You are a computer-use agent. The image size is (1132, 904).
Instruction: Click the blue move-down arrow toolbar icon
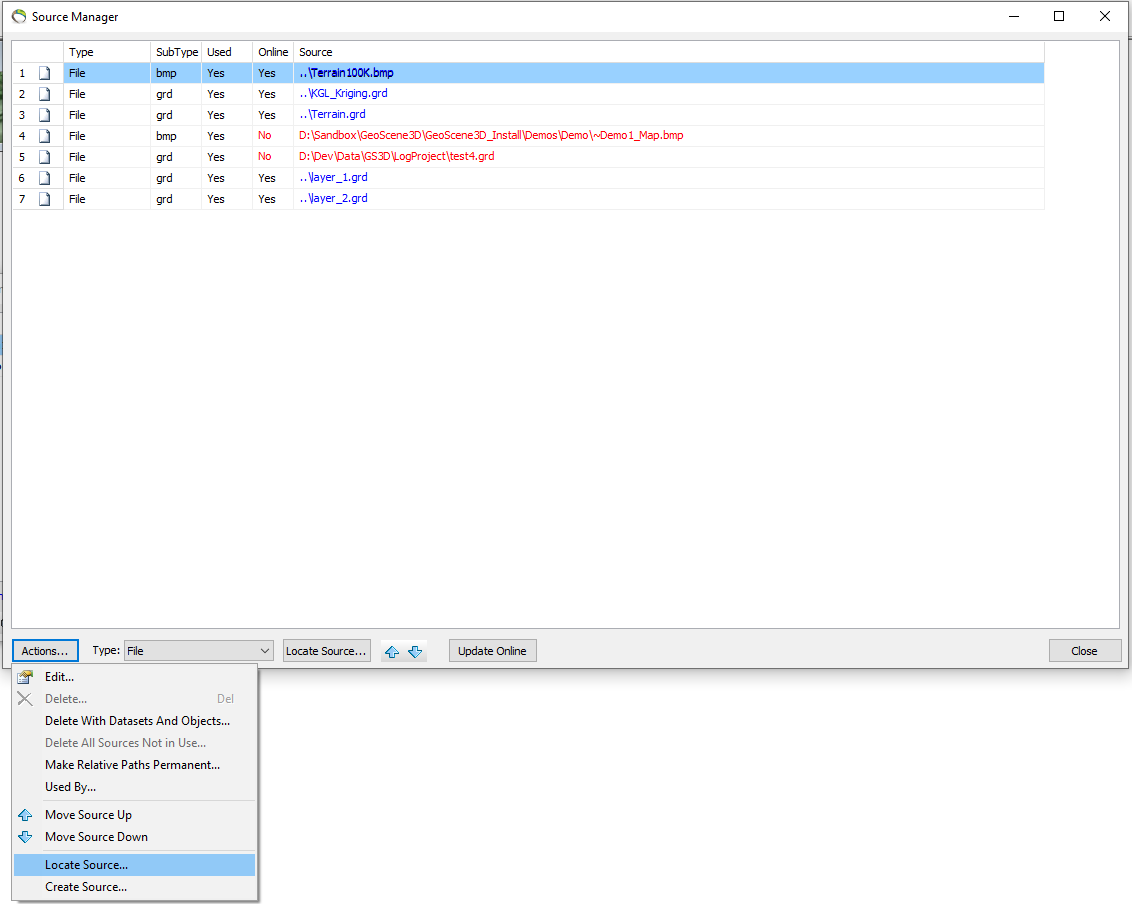click(x=415, y=651)
